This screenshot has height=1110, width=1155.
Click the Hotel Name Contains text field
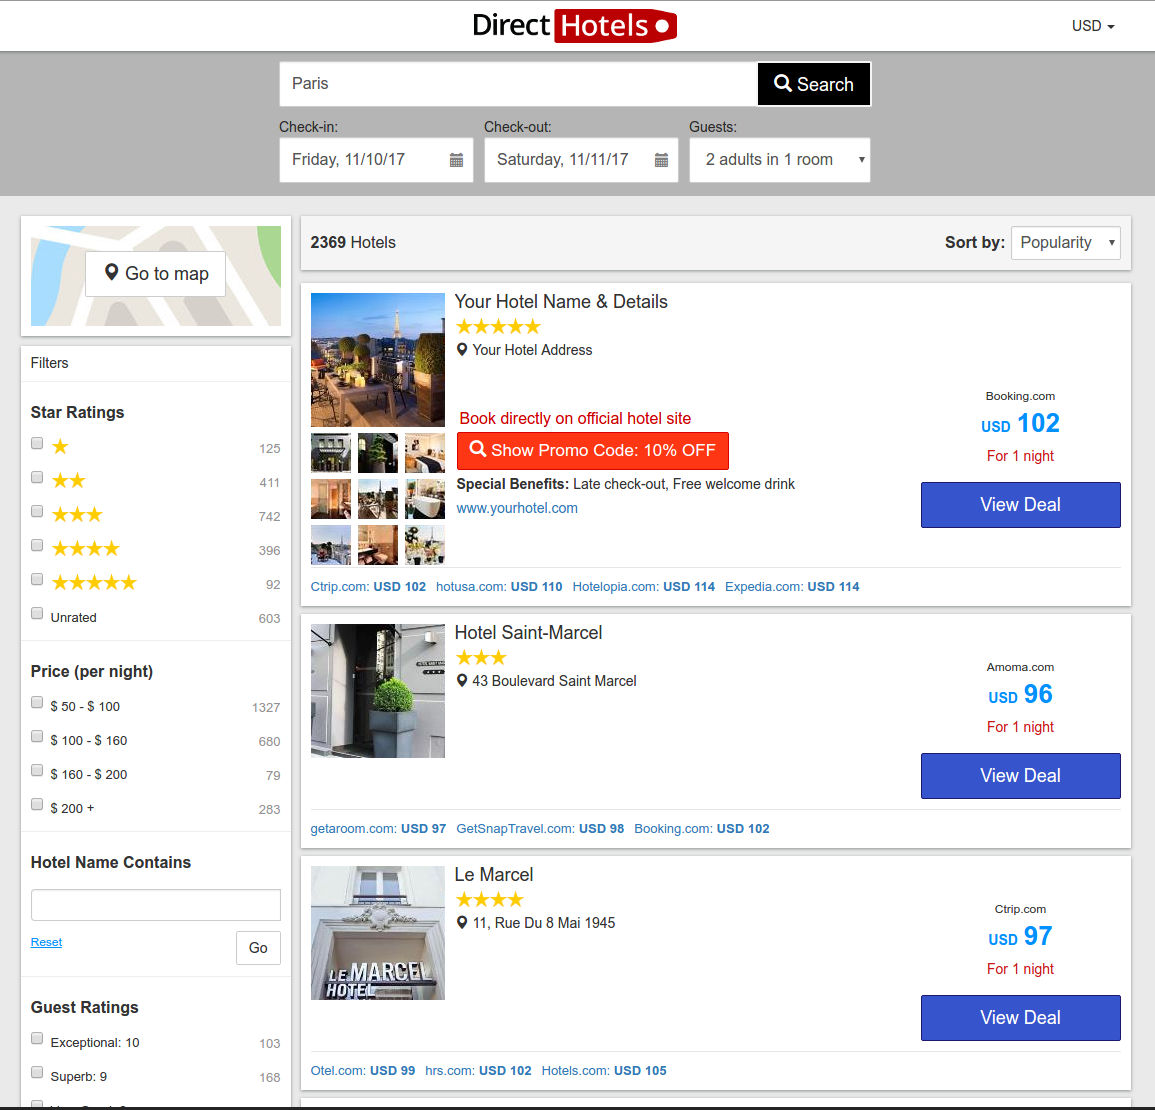click(x=155, y=904)
